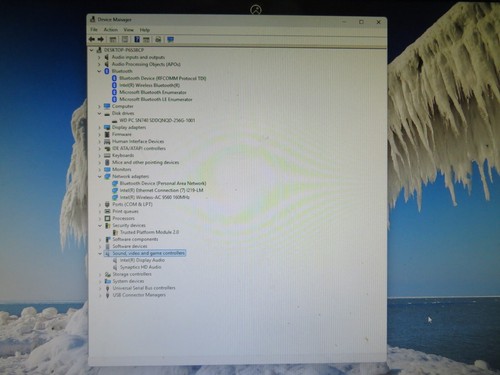Image resolution: width=500 pixels, height=375 pixels.
Task: Expand the Ports (COM & LPT) category
Action: coord(100,204)
